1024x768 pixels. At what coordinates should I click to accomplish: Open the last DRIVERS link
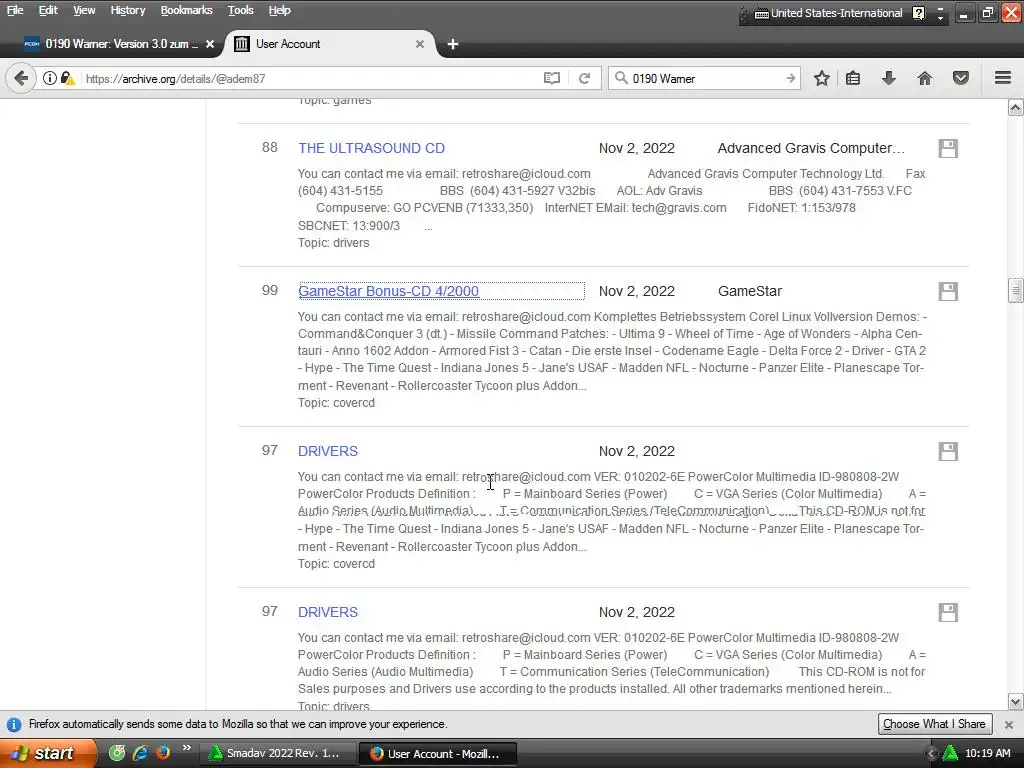click(x=328, y=612)
